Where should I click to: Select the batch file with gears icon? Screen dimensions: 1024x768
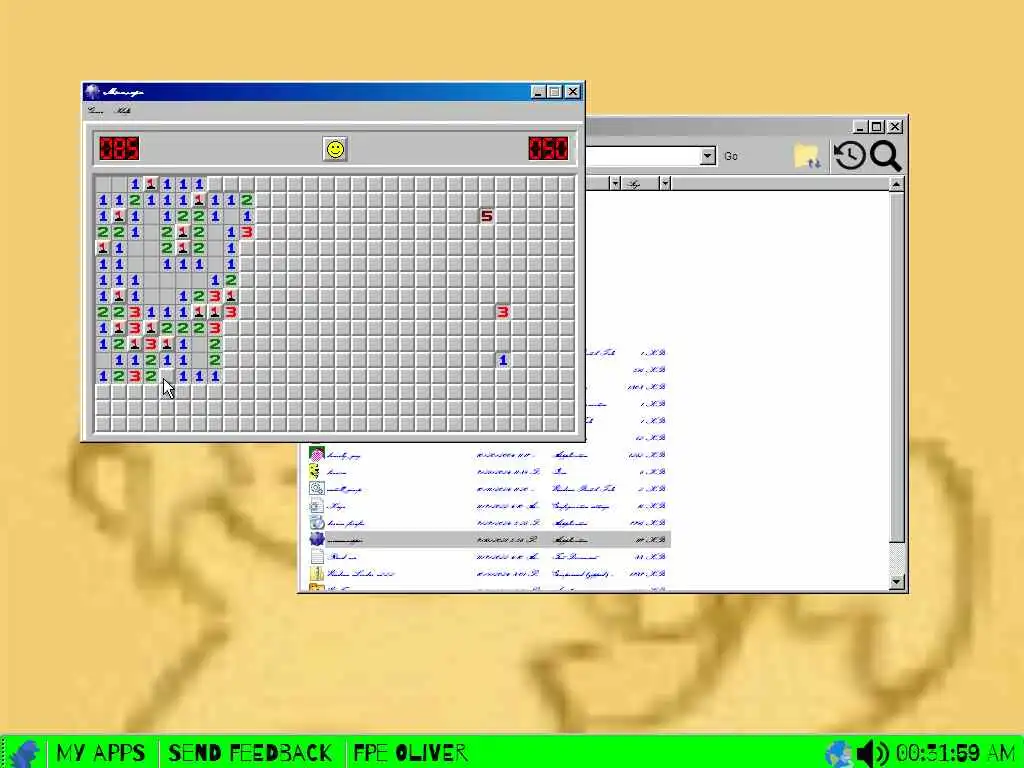[x=317, y=488]
